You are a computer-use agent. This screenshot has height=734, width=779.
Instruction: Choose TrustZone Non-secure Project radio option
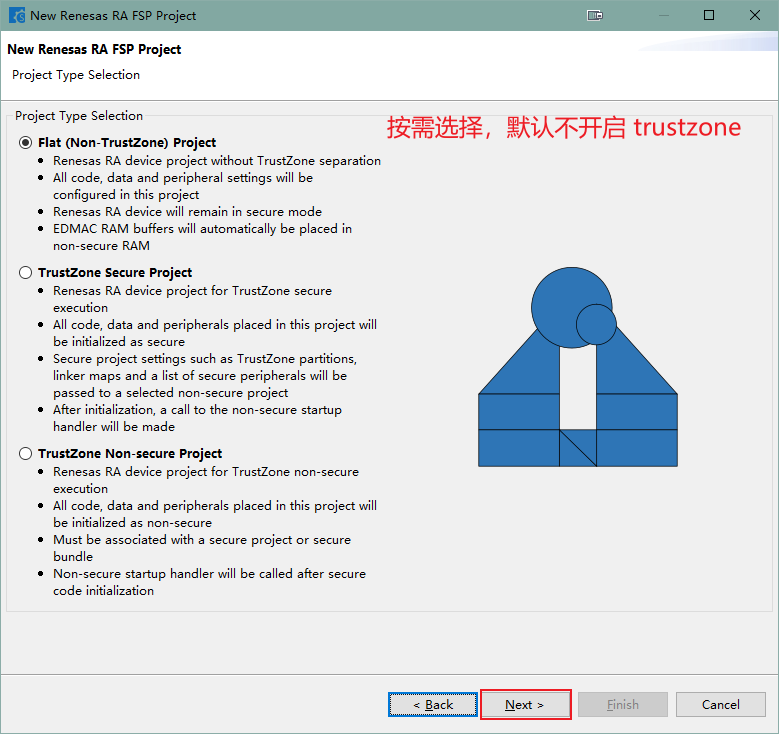pos(25,453)
